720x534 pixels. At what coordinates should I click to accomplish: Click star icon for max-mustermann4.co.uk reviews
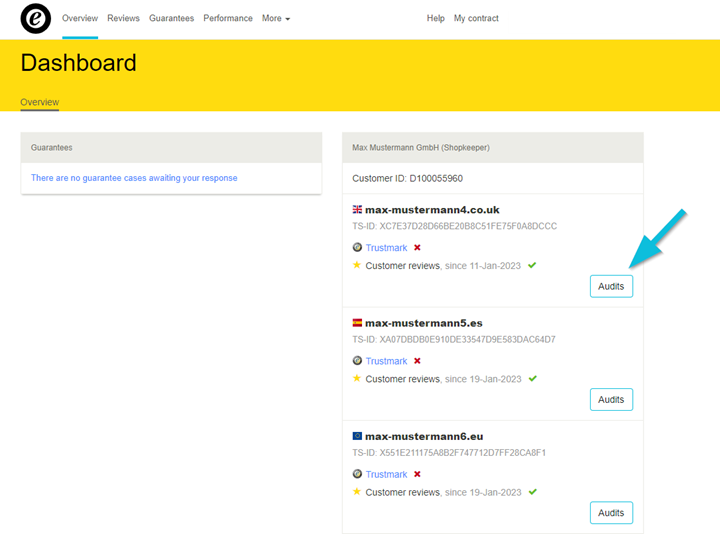coord(357,265)
